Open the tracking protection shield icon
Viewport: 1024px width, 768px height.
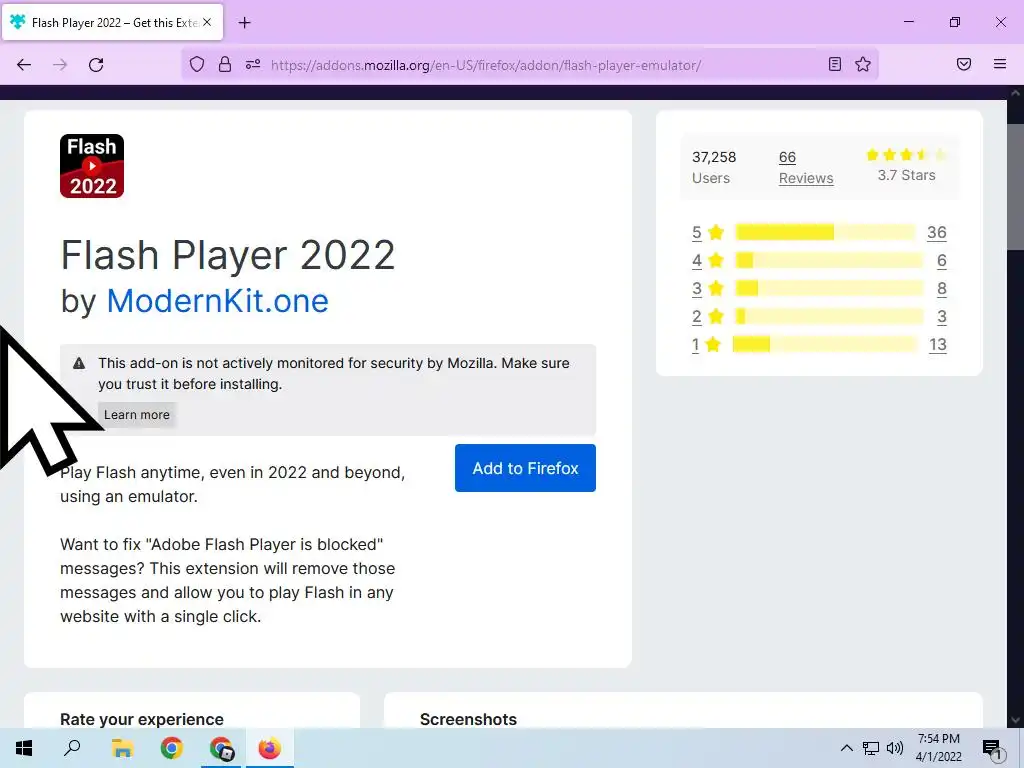tap(197, 64)
